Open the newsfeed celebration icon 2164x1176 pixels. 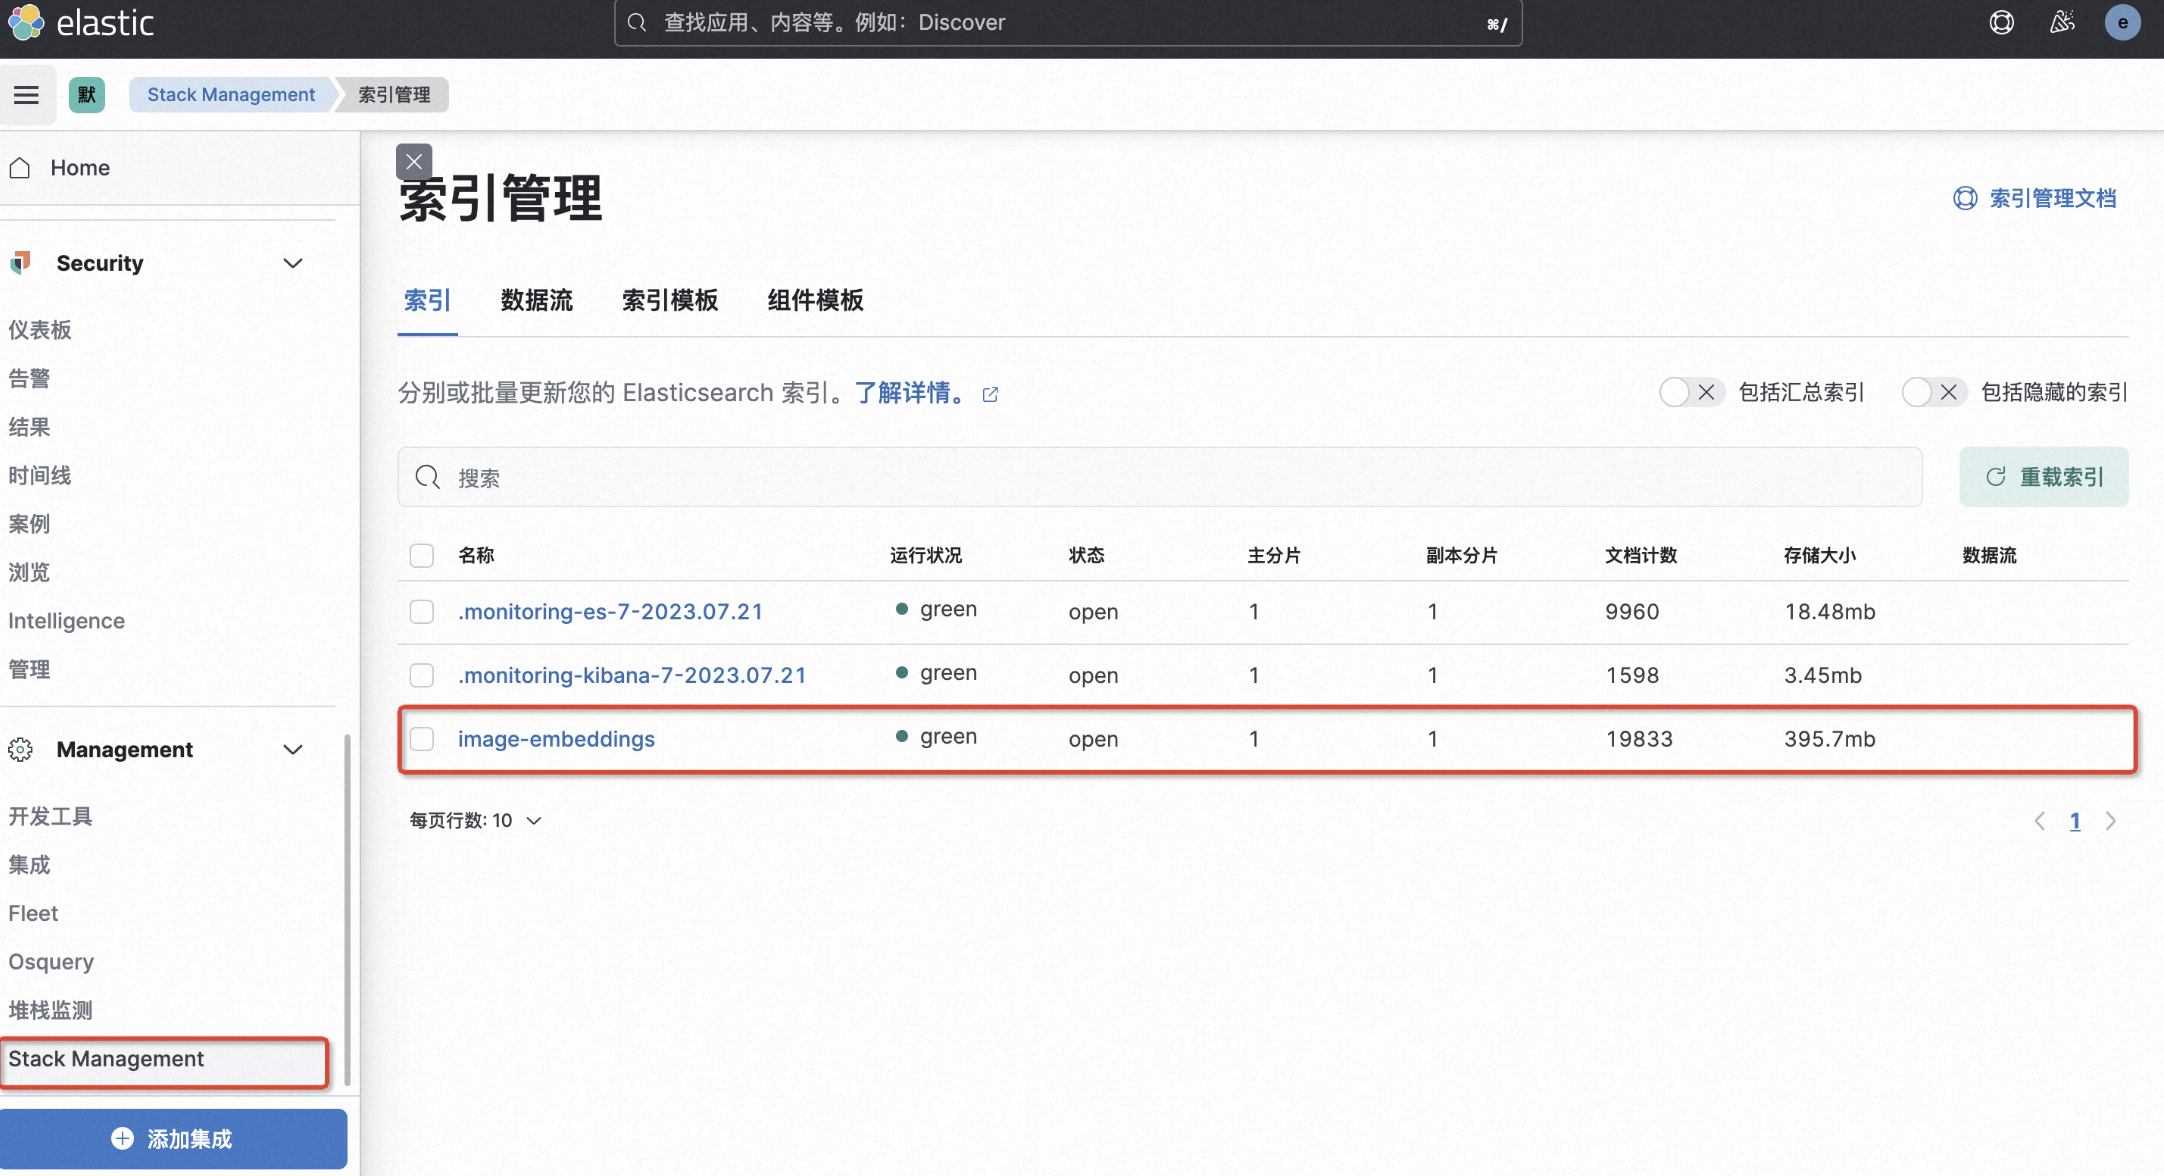(2062, 22)
